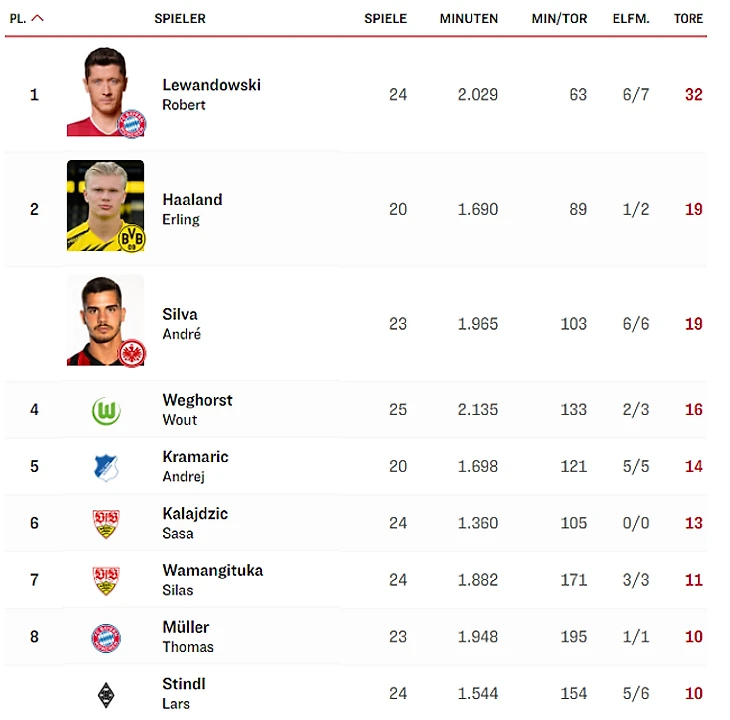Image resolution: width=730 pixels, height=720 pixels.
Task: Open Lewandowski Robert player link
Action: click(x=211, y=94)
